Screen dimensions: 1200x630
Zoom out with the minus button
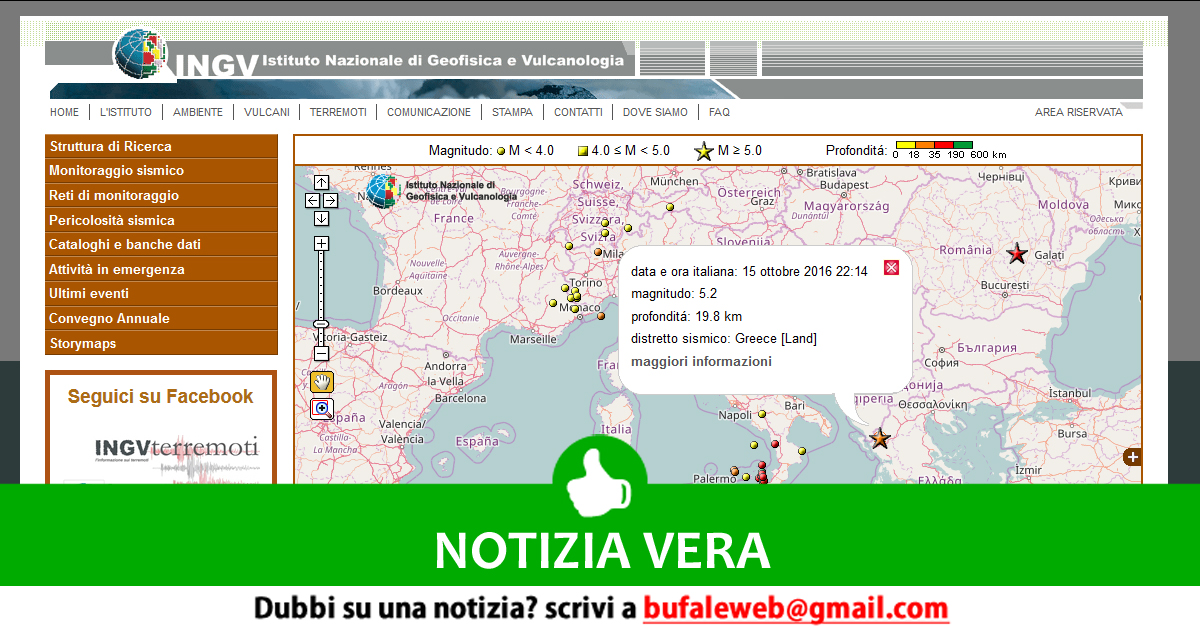(321, 353)
